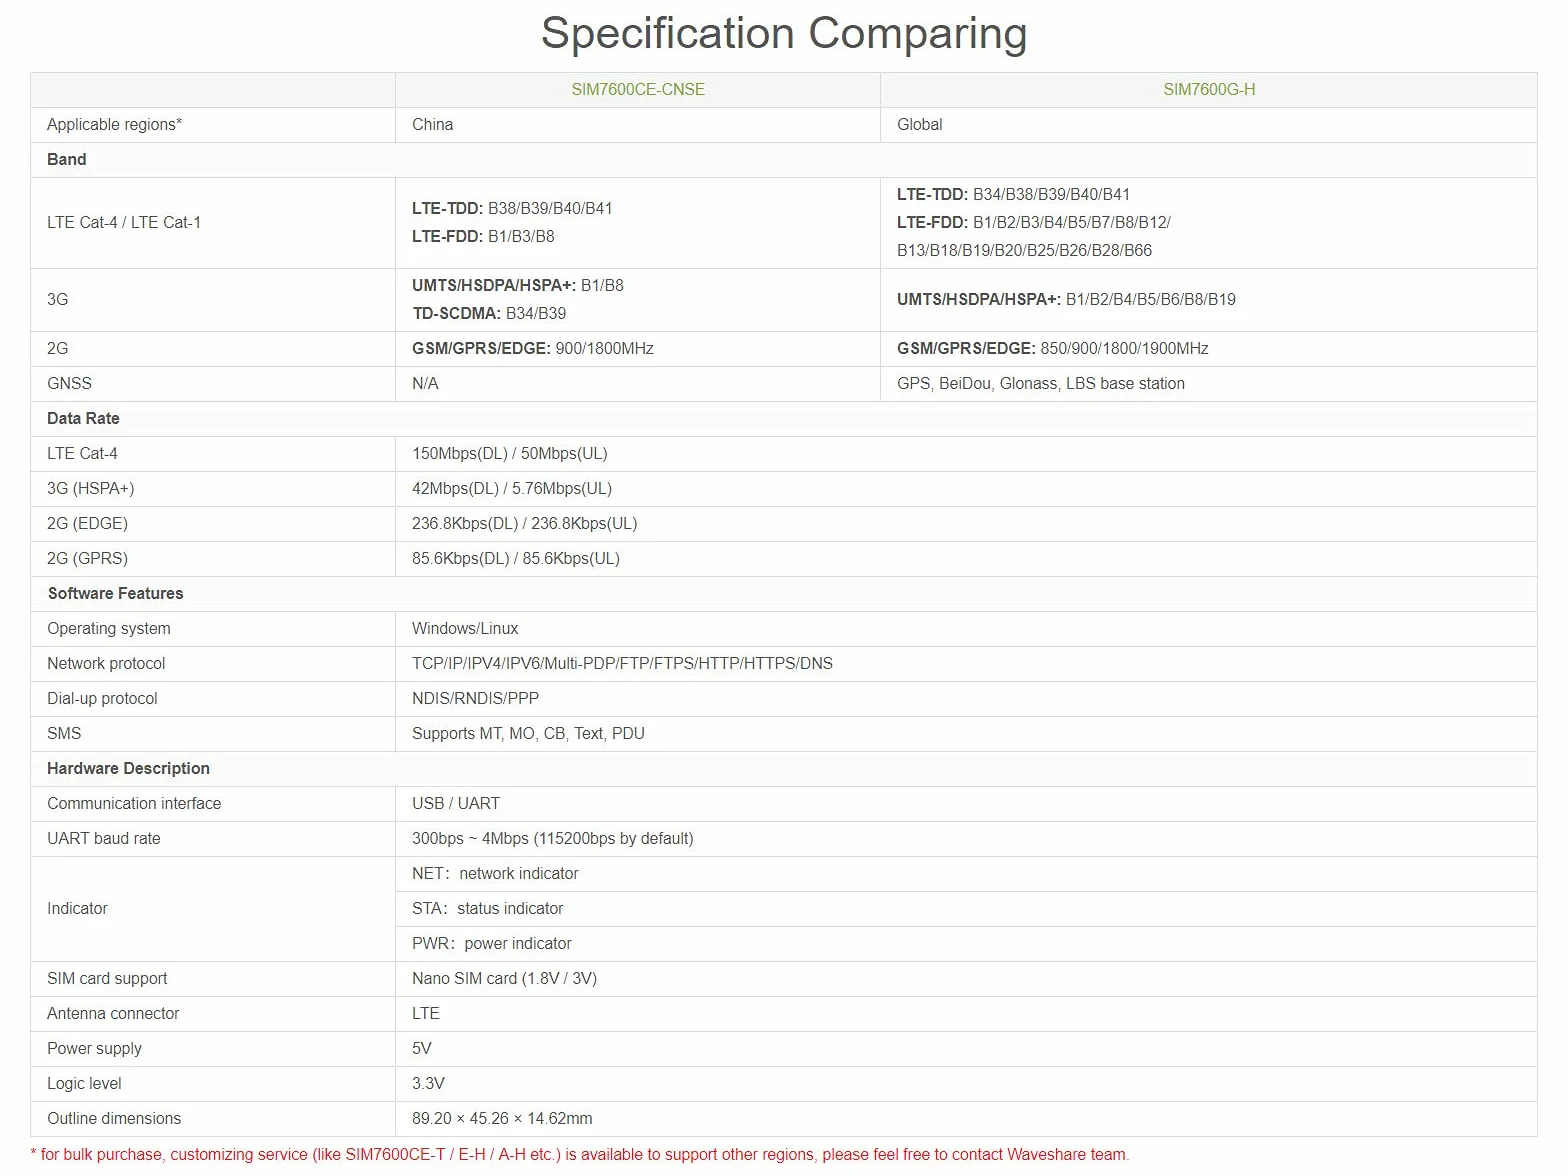Click the Windows/Linux operating system value
Viewport: 1568px width, 1176px height.
point(465,628)
